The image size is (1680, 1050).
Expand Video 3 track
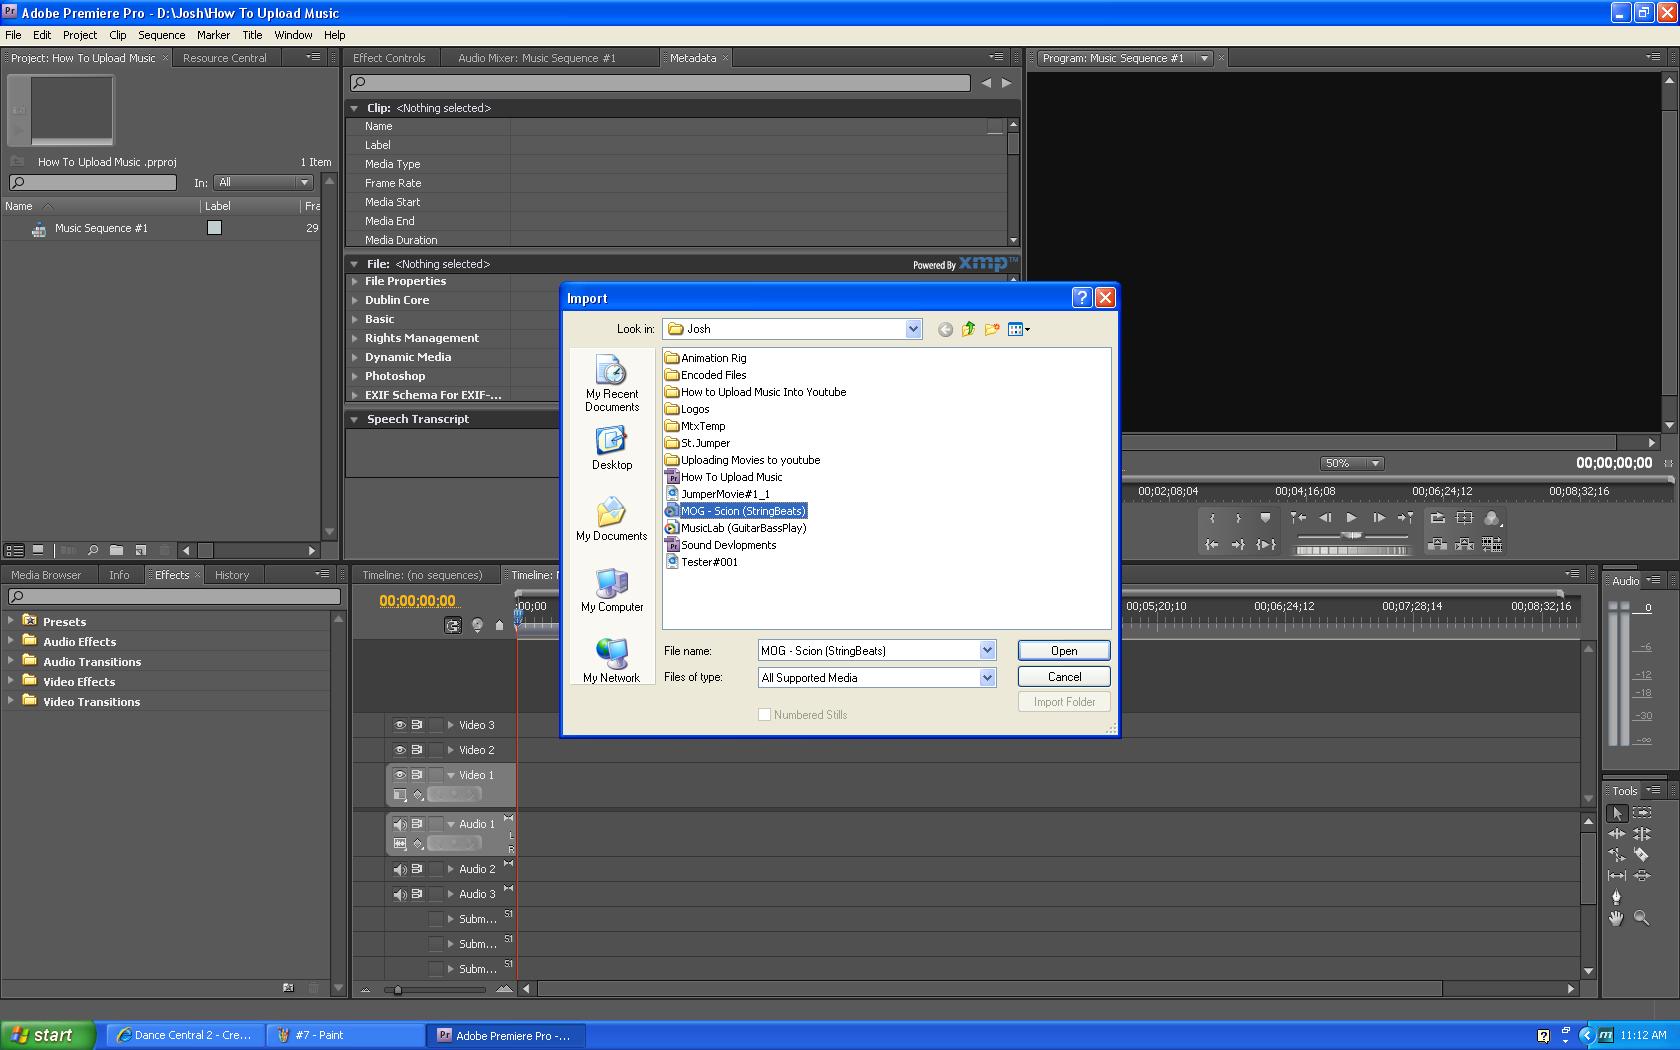[x=450, y=725]
